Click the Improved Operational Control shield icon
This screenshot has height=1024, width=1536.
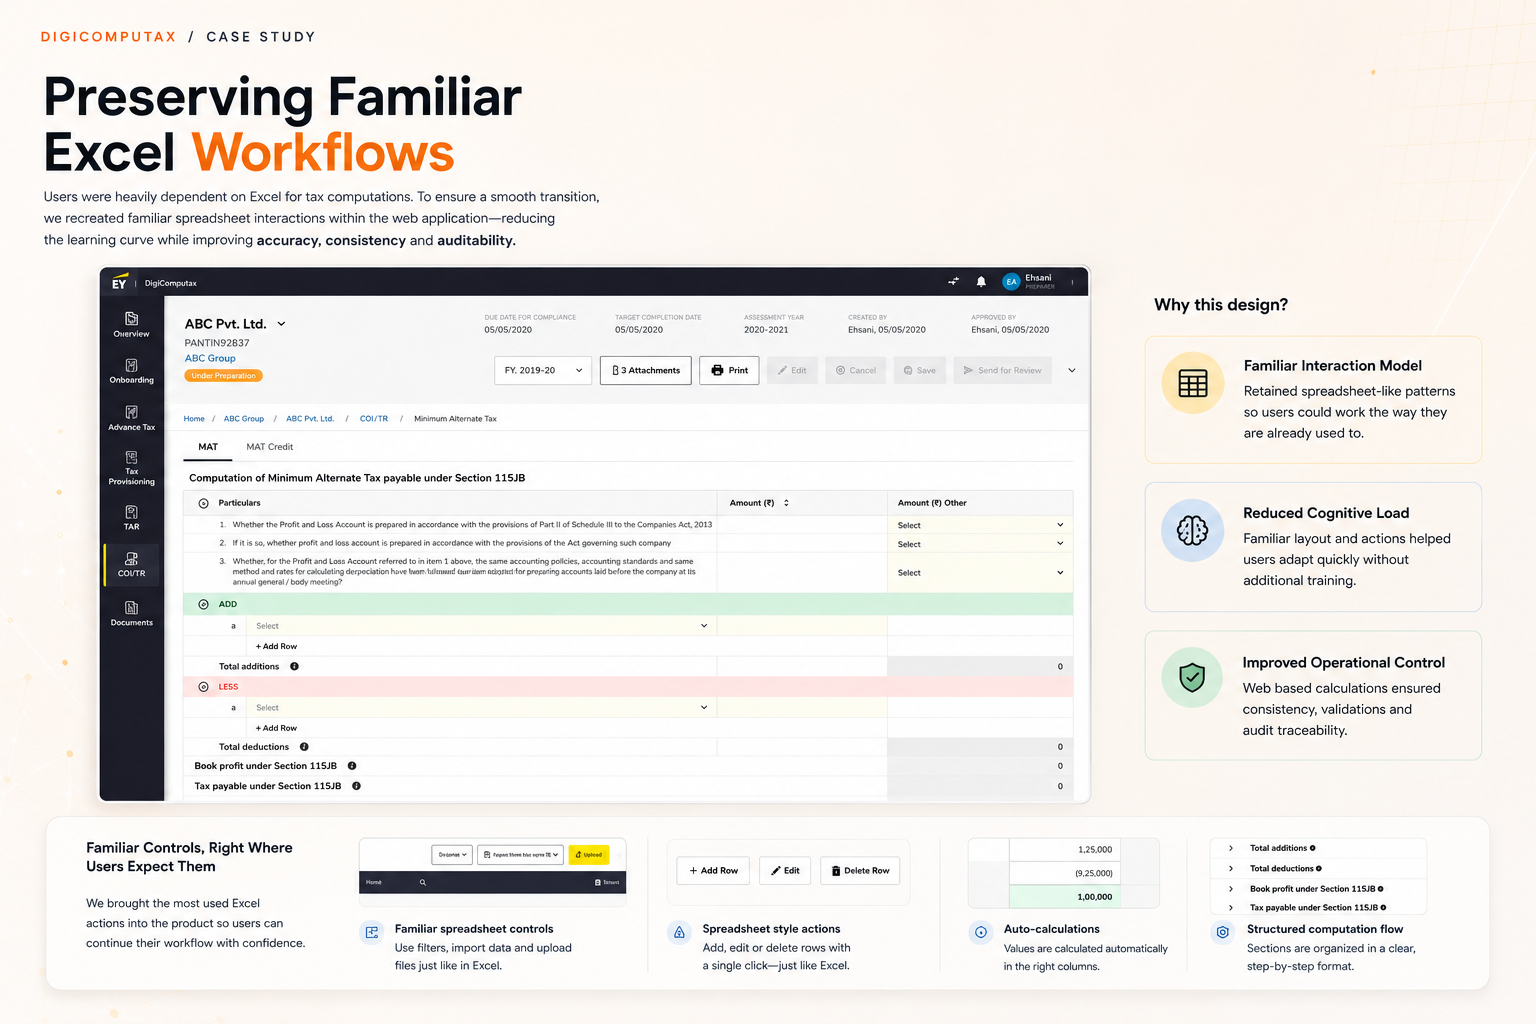coord(1192,678)
